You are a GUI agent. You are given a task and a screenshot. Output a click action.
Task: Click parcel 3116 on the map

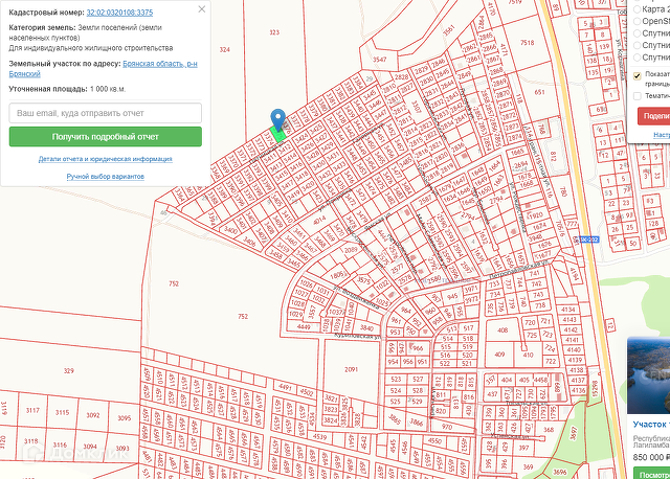(x=60, y=445)
